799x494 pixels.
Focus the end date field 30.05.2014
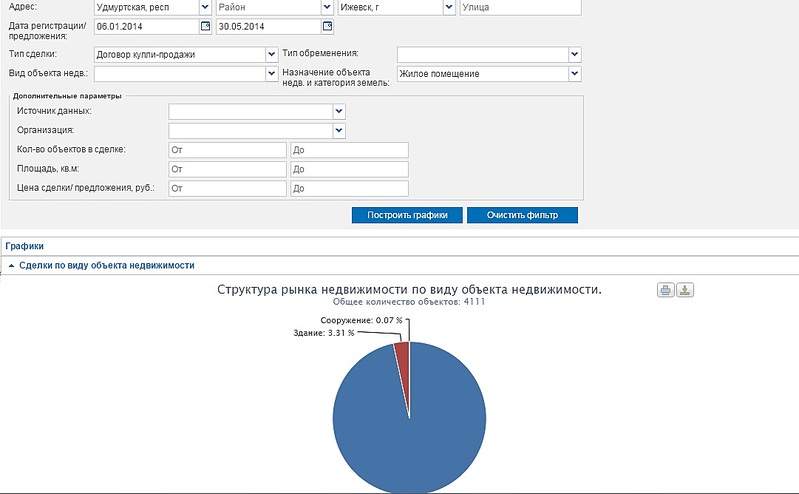click(269, 27)
